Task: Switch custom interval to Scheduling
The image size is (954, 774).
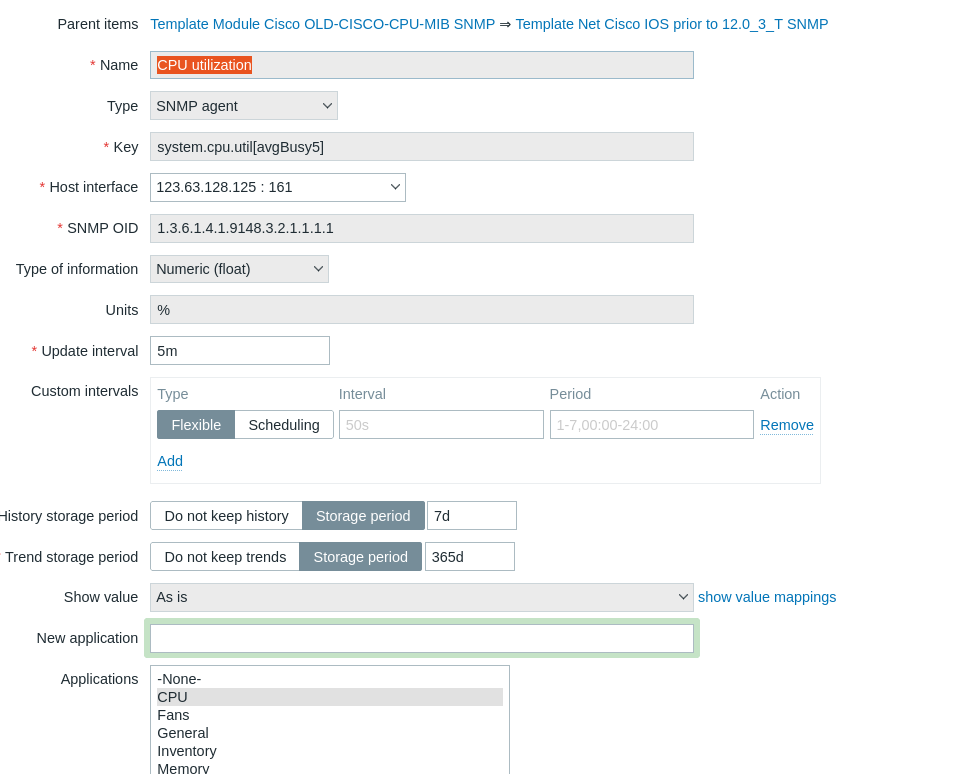Action: (x=284, y=425)
